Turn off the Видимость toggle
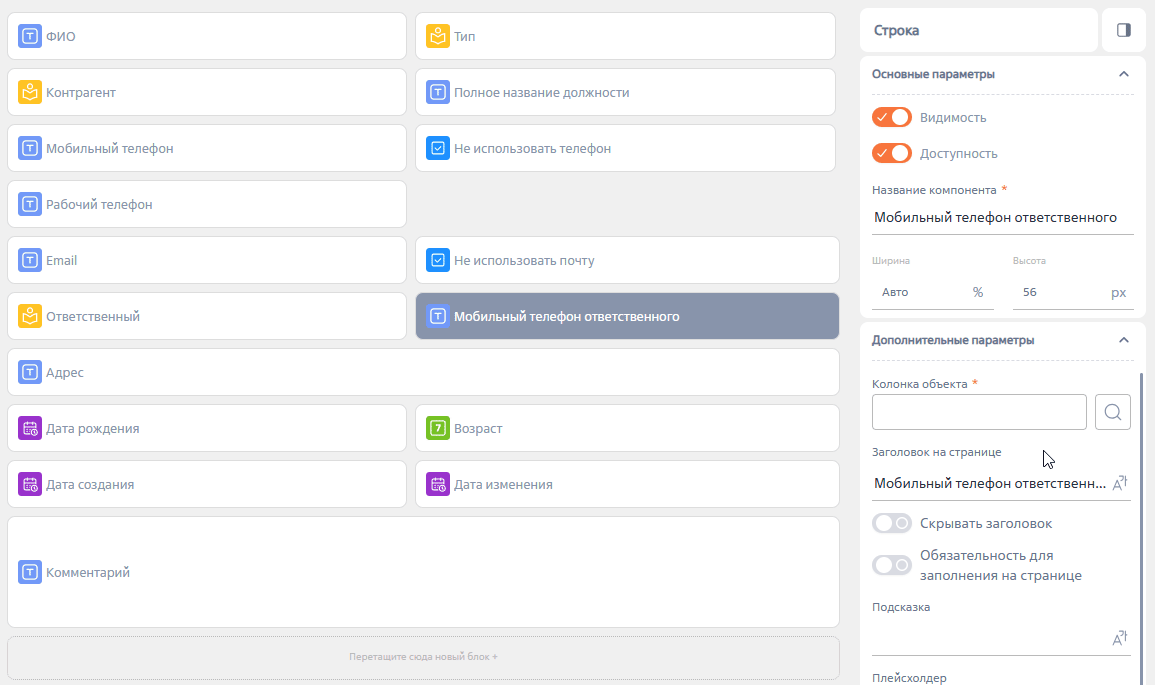This screenshot has width=1155, height=685. 892,117
